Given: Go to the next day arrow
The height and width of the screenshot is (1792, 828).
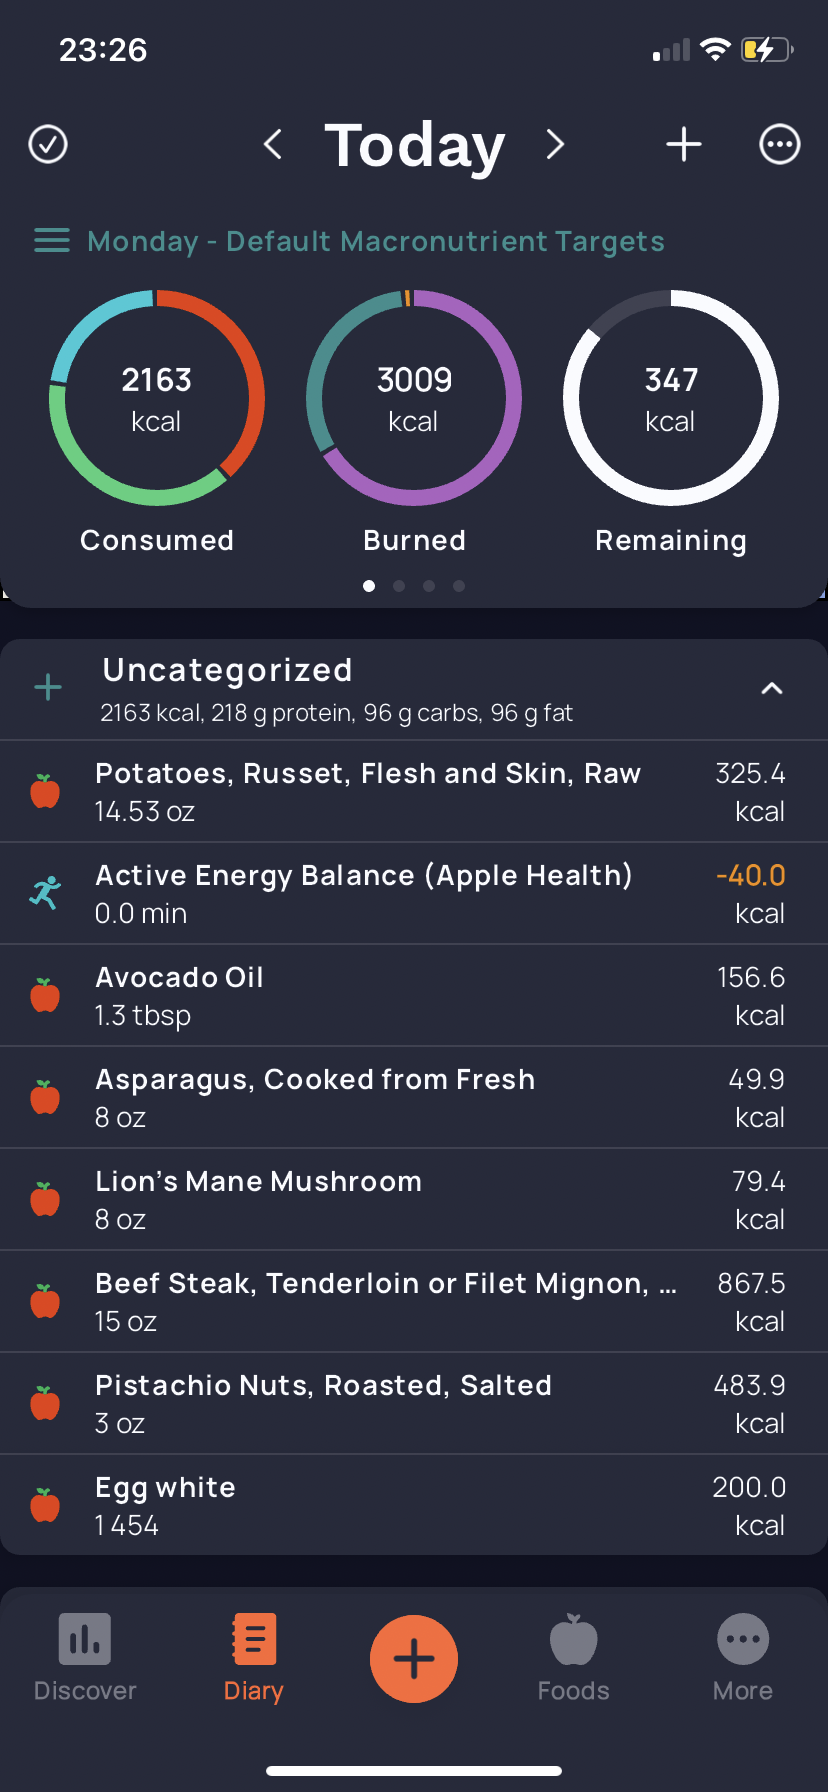Looking at the screenshot, I should click(x=556, y=144).
